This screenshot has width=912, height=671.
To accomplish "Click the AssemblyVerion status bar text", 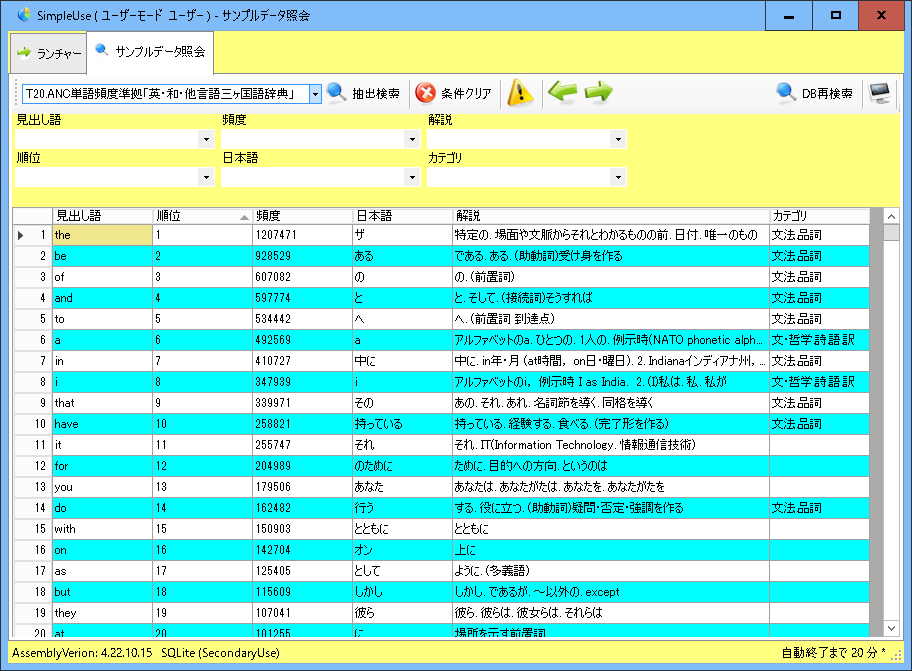I will tap(82, 653).
